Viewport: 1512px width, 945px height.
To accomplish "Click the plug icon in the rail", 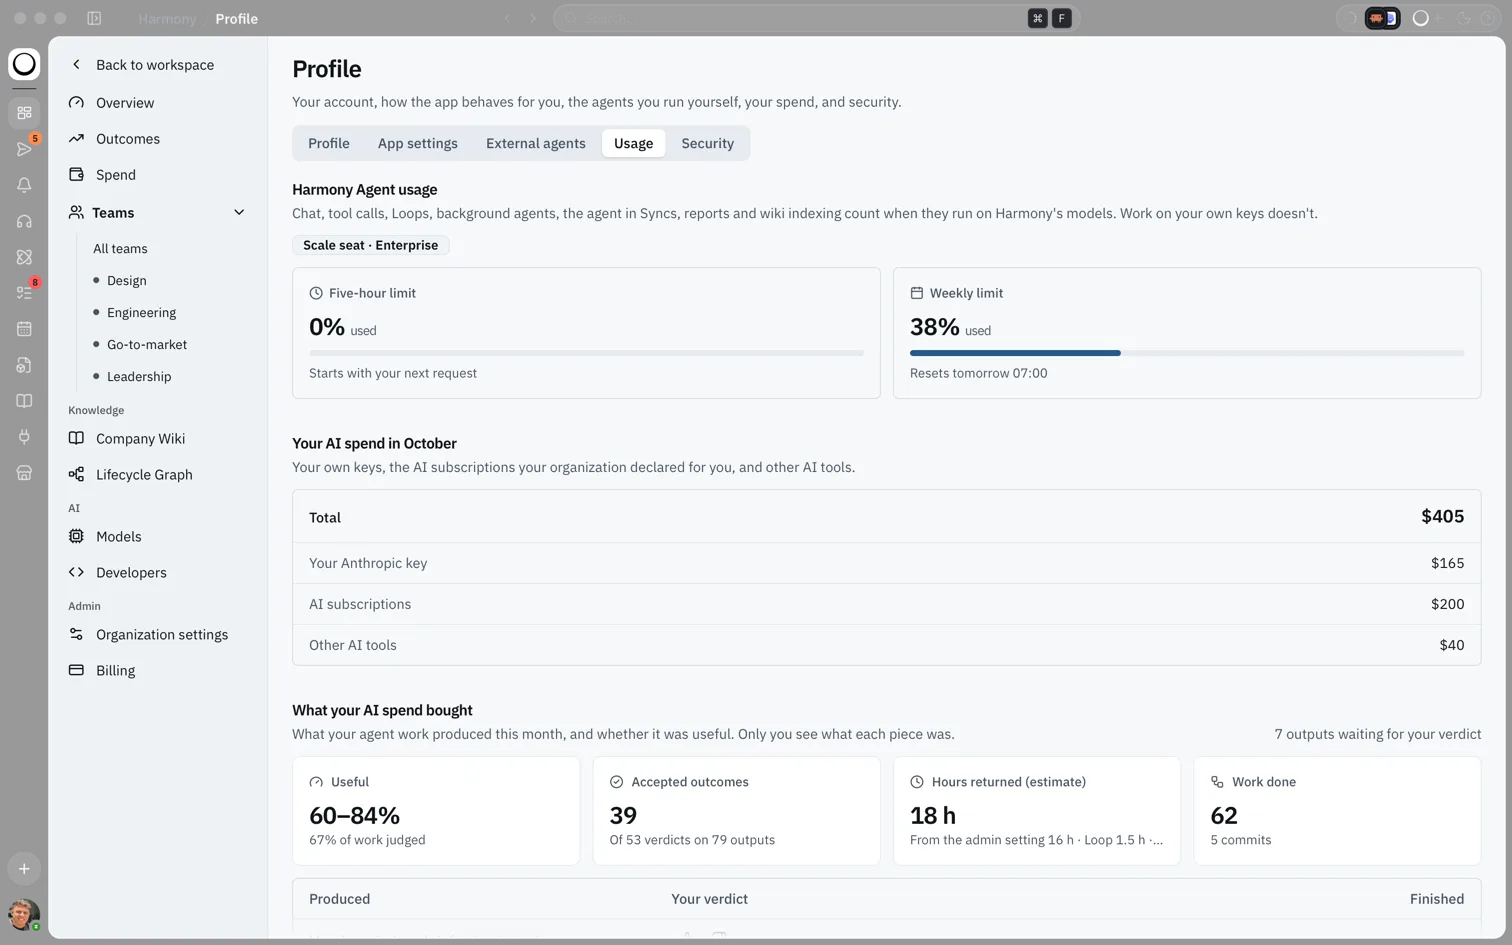I will [24, 437].
